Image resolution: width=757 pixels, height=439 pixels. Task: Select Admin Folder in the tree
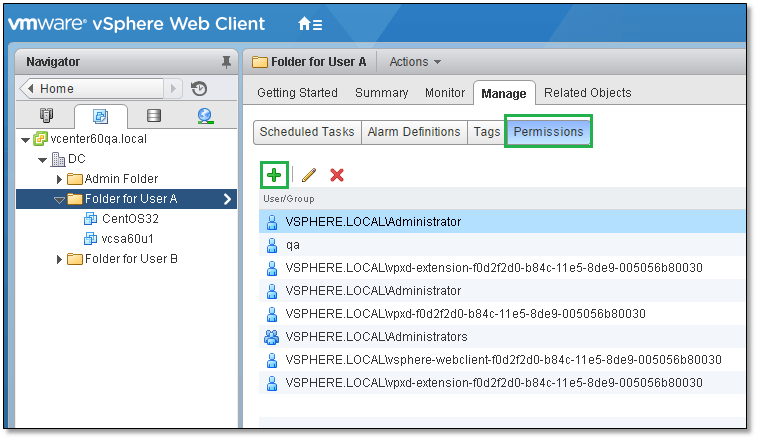121,179
